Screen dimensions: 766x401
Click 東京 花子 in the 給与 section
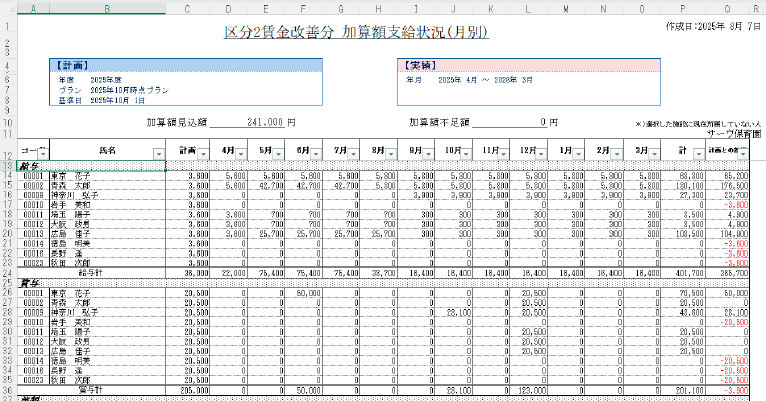(71, 175)
